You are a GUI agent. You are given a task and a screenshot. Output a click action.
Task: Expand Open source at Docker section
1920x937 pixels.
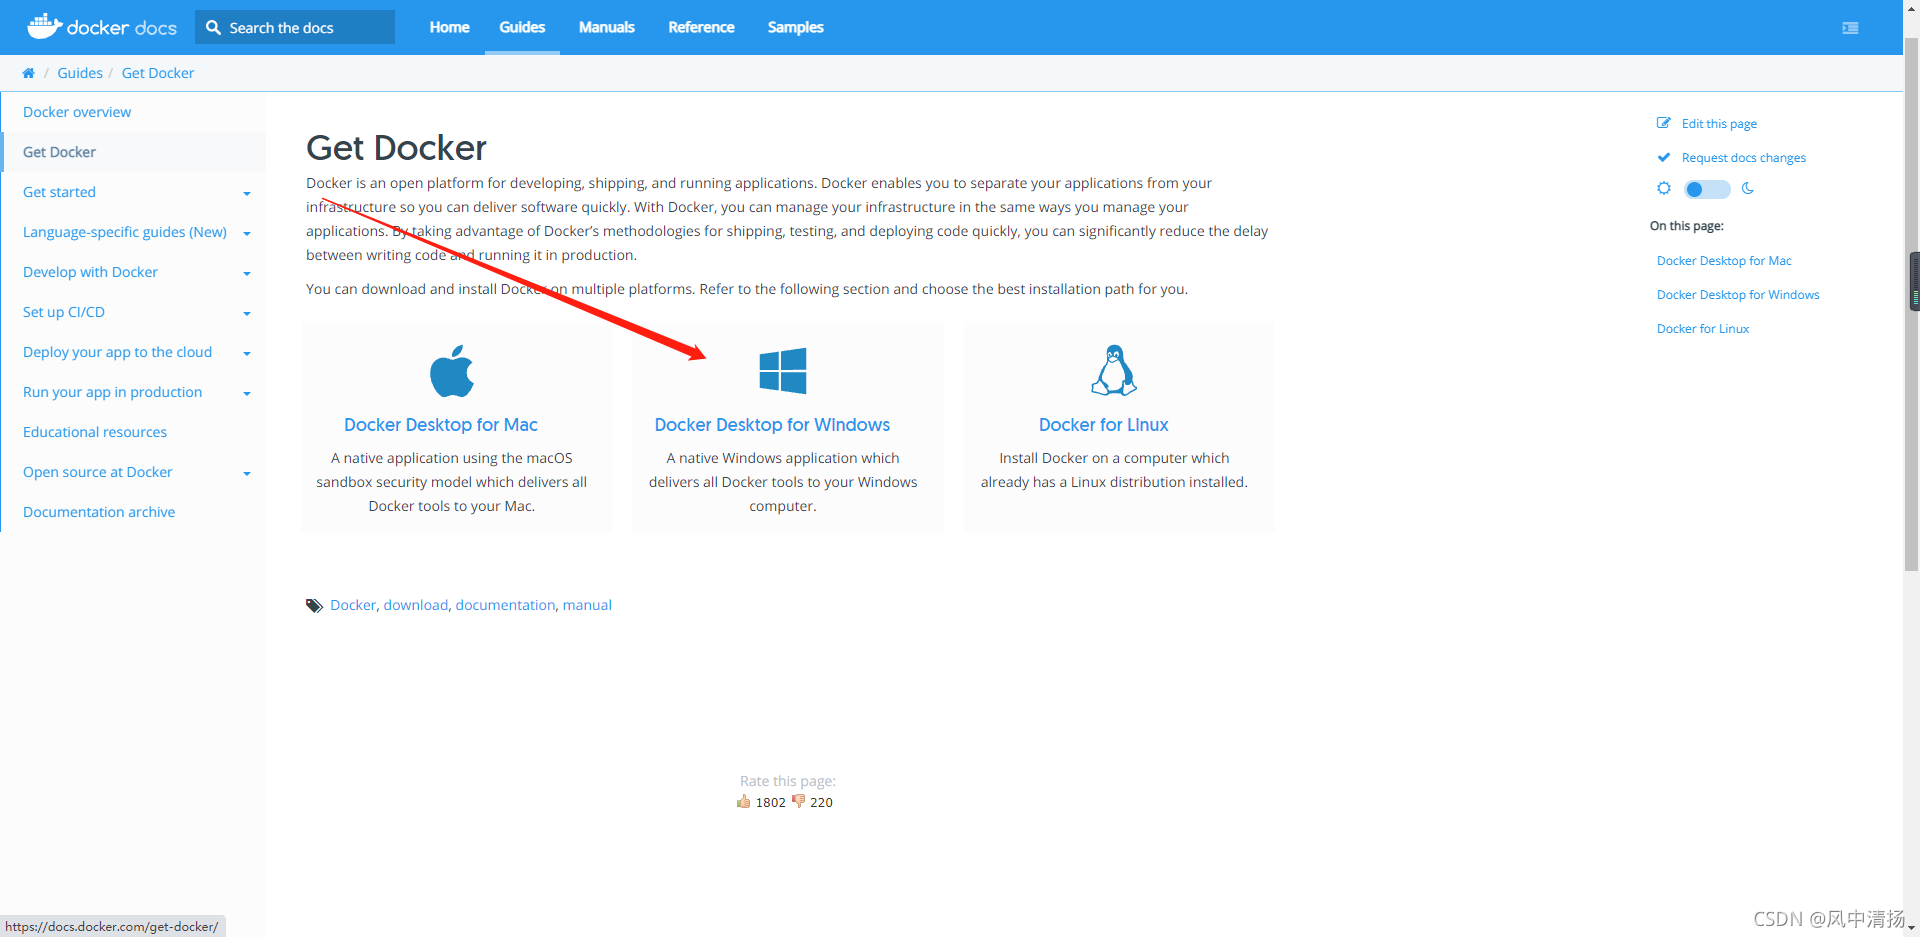[247, 473]
